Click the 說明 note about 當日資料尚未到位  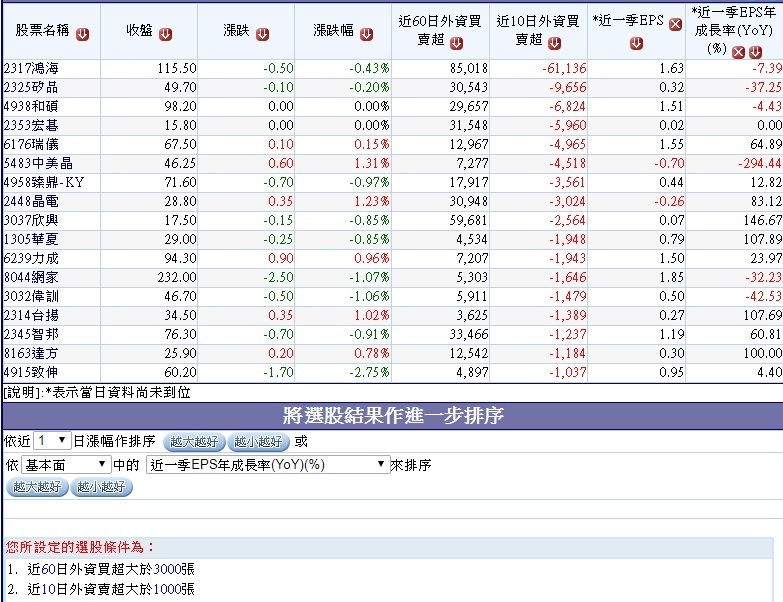[x=97, y=392]
